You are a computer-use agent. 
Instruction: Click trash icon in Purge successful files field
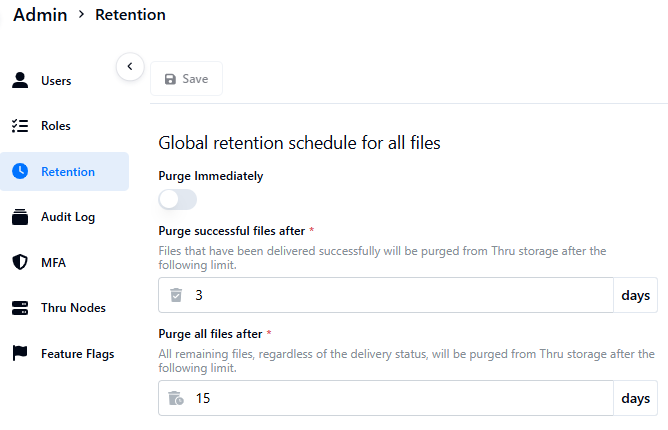coord(176,296)
